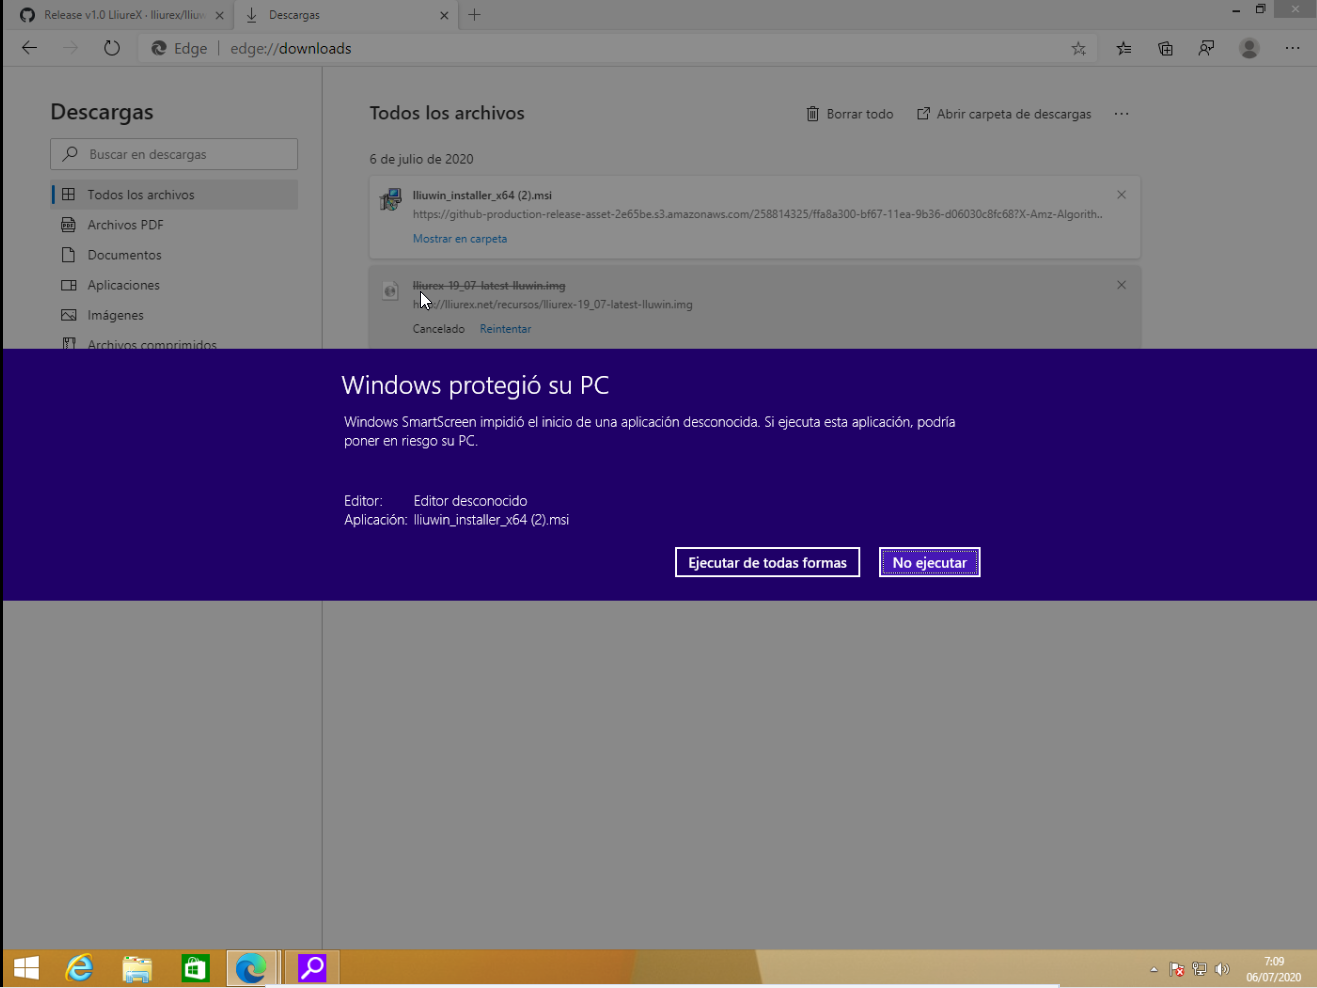Viewport: 1317px width, 988px height.
Task: Click the purple magnifier taskbar icon
Action: tap(312, 968)
